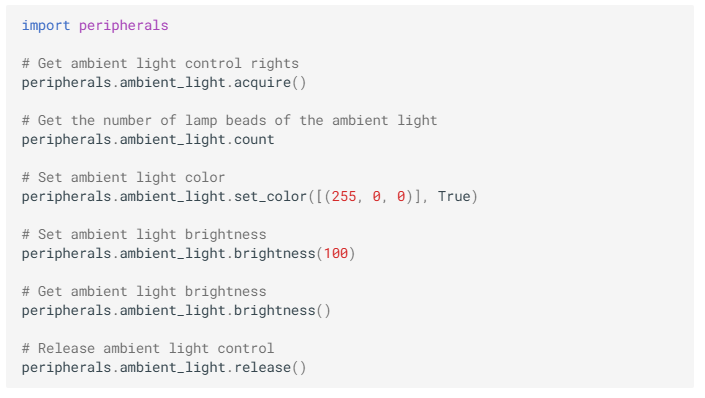Click the value 100 in brightness call
This screenshot has width=705, height=398.
tap(336, 254)
